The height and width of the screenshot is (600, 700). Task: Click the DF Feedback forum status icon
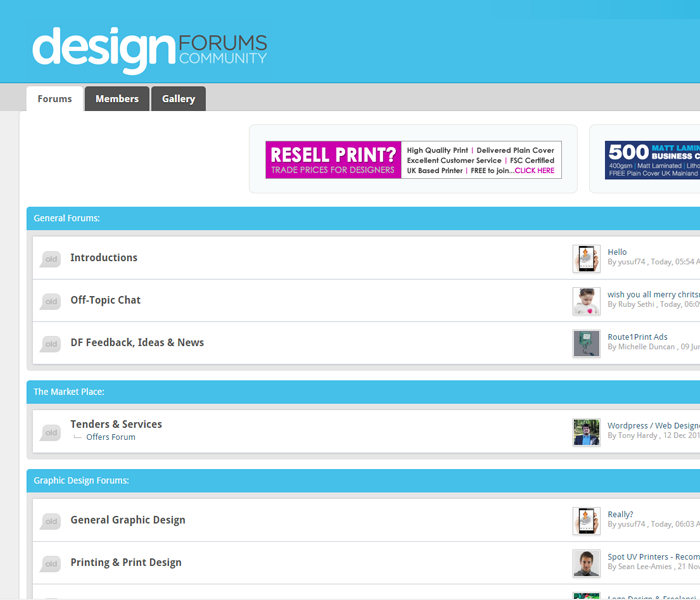tap(50, 344)
